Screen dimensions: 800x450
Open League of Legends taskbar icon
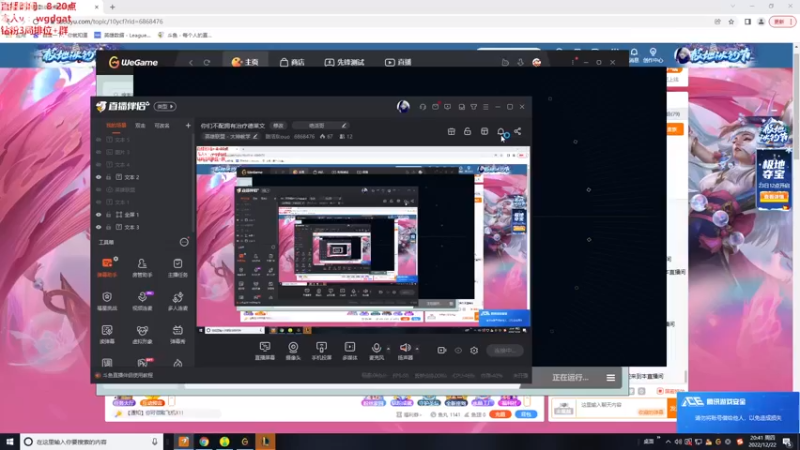(x=265, y=442)
